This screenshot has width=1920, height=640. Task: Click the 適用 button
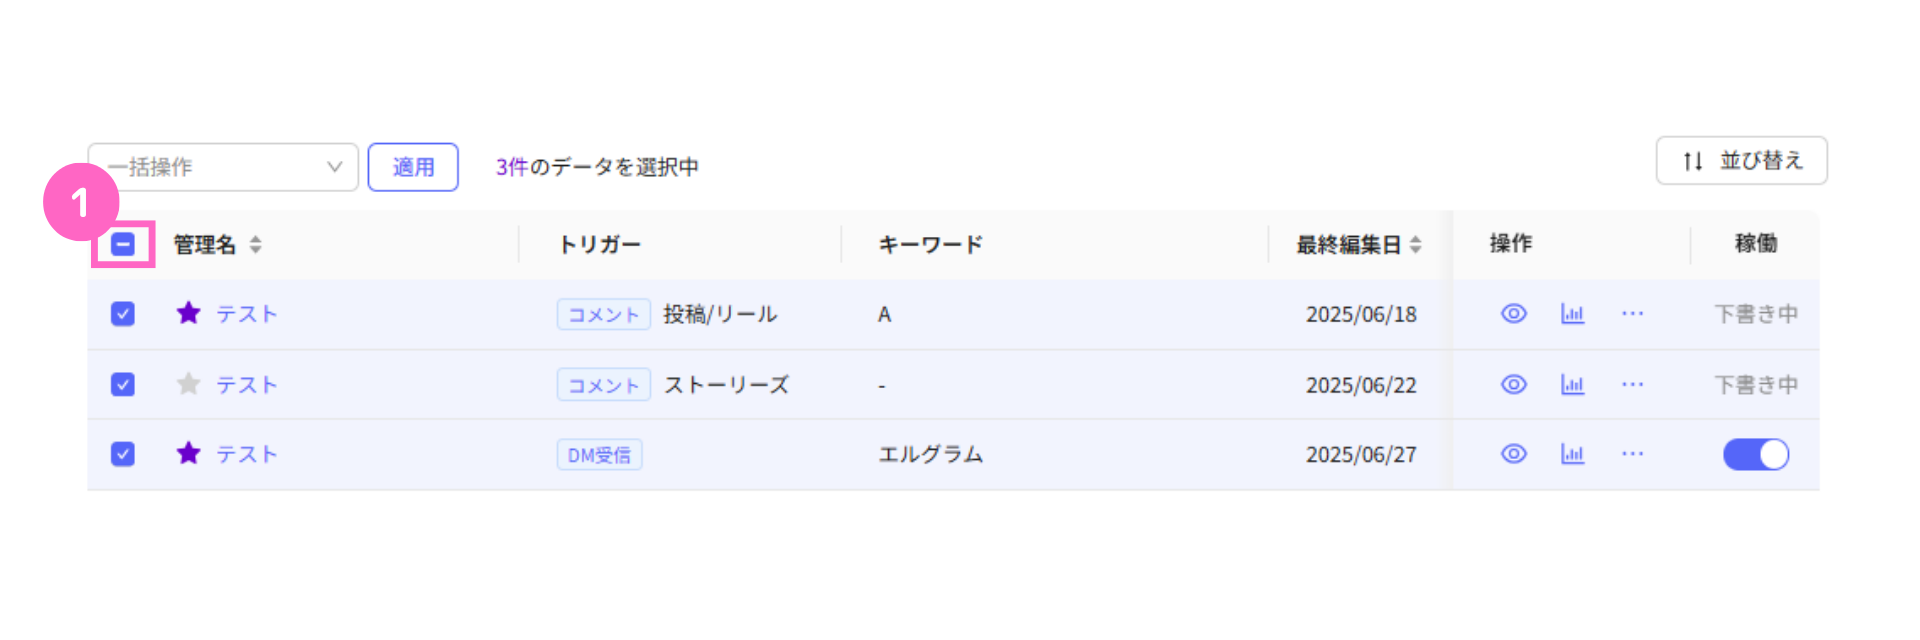(x=413, y=167)
